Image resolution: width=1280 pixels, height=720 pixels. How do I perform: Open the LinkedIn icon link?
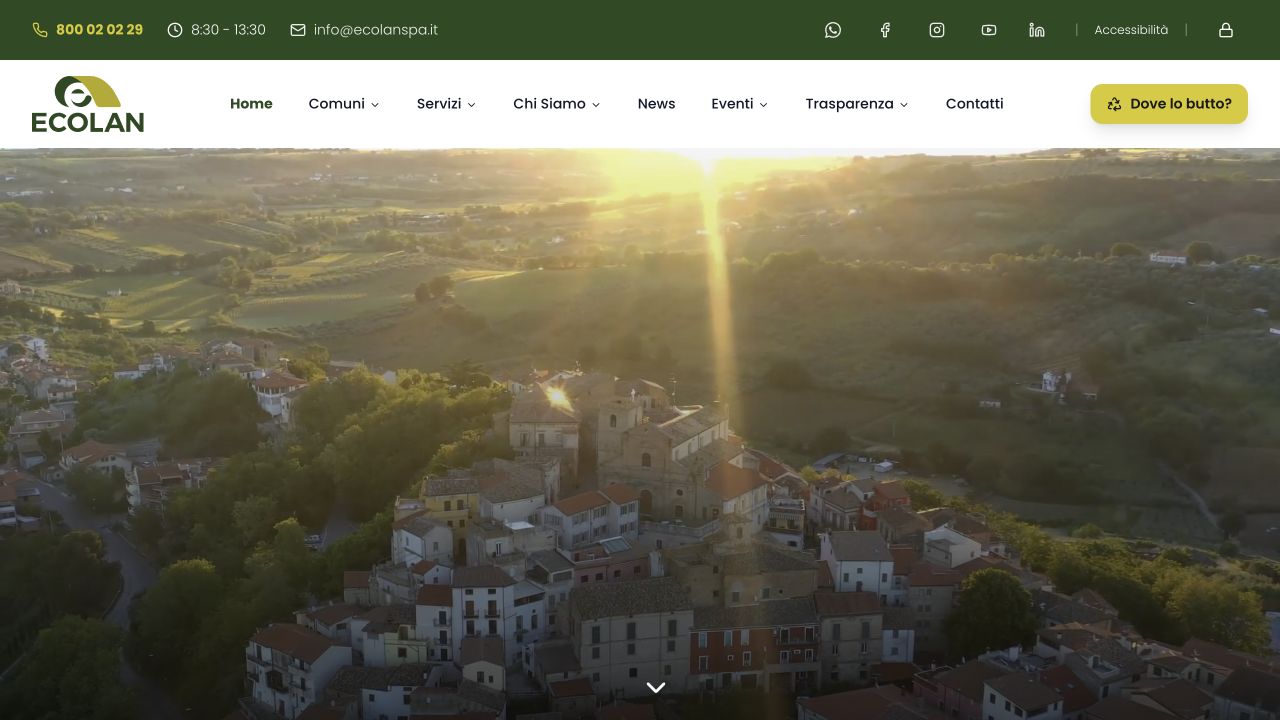click(x=1037, y=30)
